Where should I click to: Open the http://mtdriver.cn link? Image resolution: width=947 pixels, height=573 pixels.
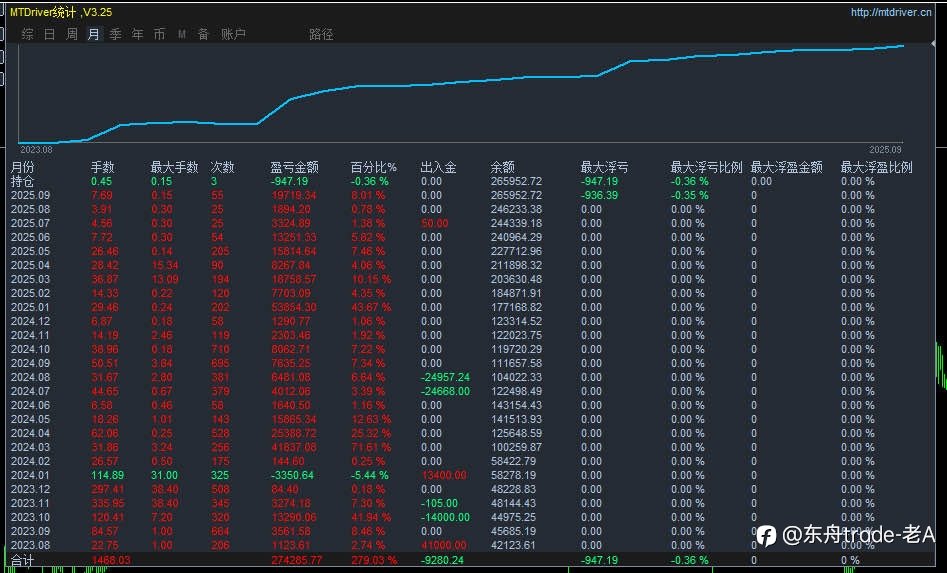(x=891, y=12)
